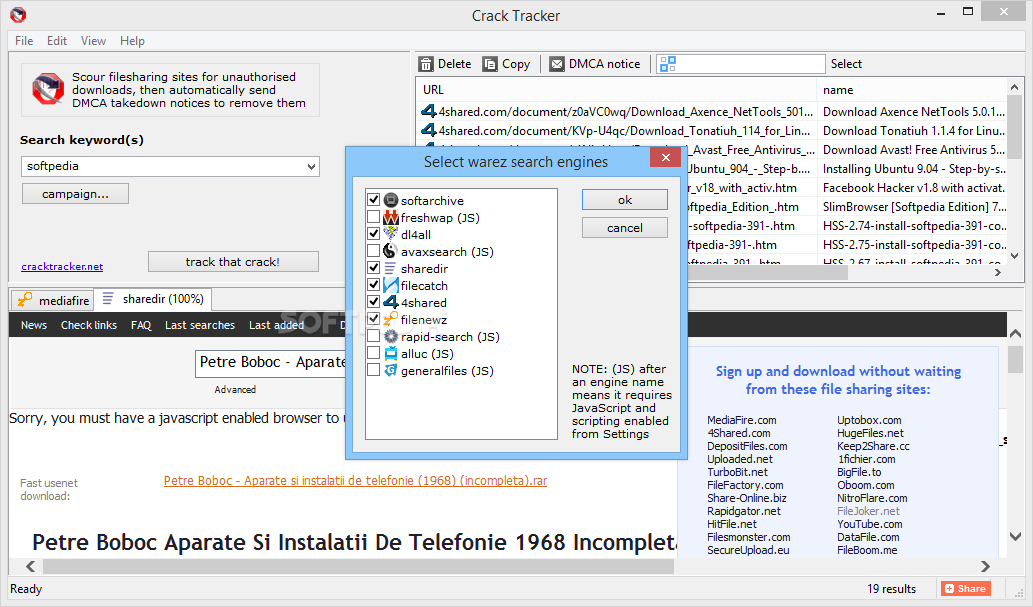Open Last searches in page nav
This screenshot has width=1033, height=607.
[200, 325]
